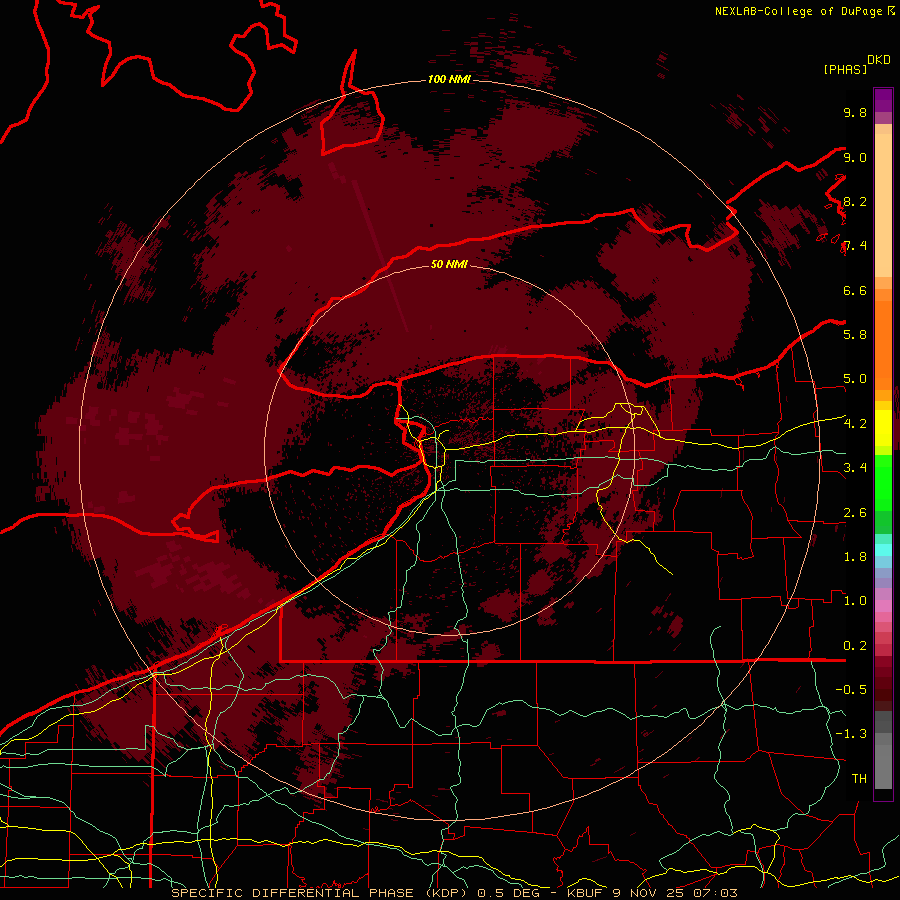Image resolution: width=900 pixels, height=900 pixels.
Task: Pick the purple top segment of color bar
Action: click(883, 100)
